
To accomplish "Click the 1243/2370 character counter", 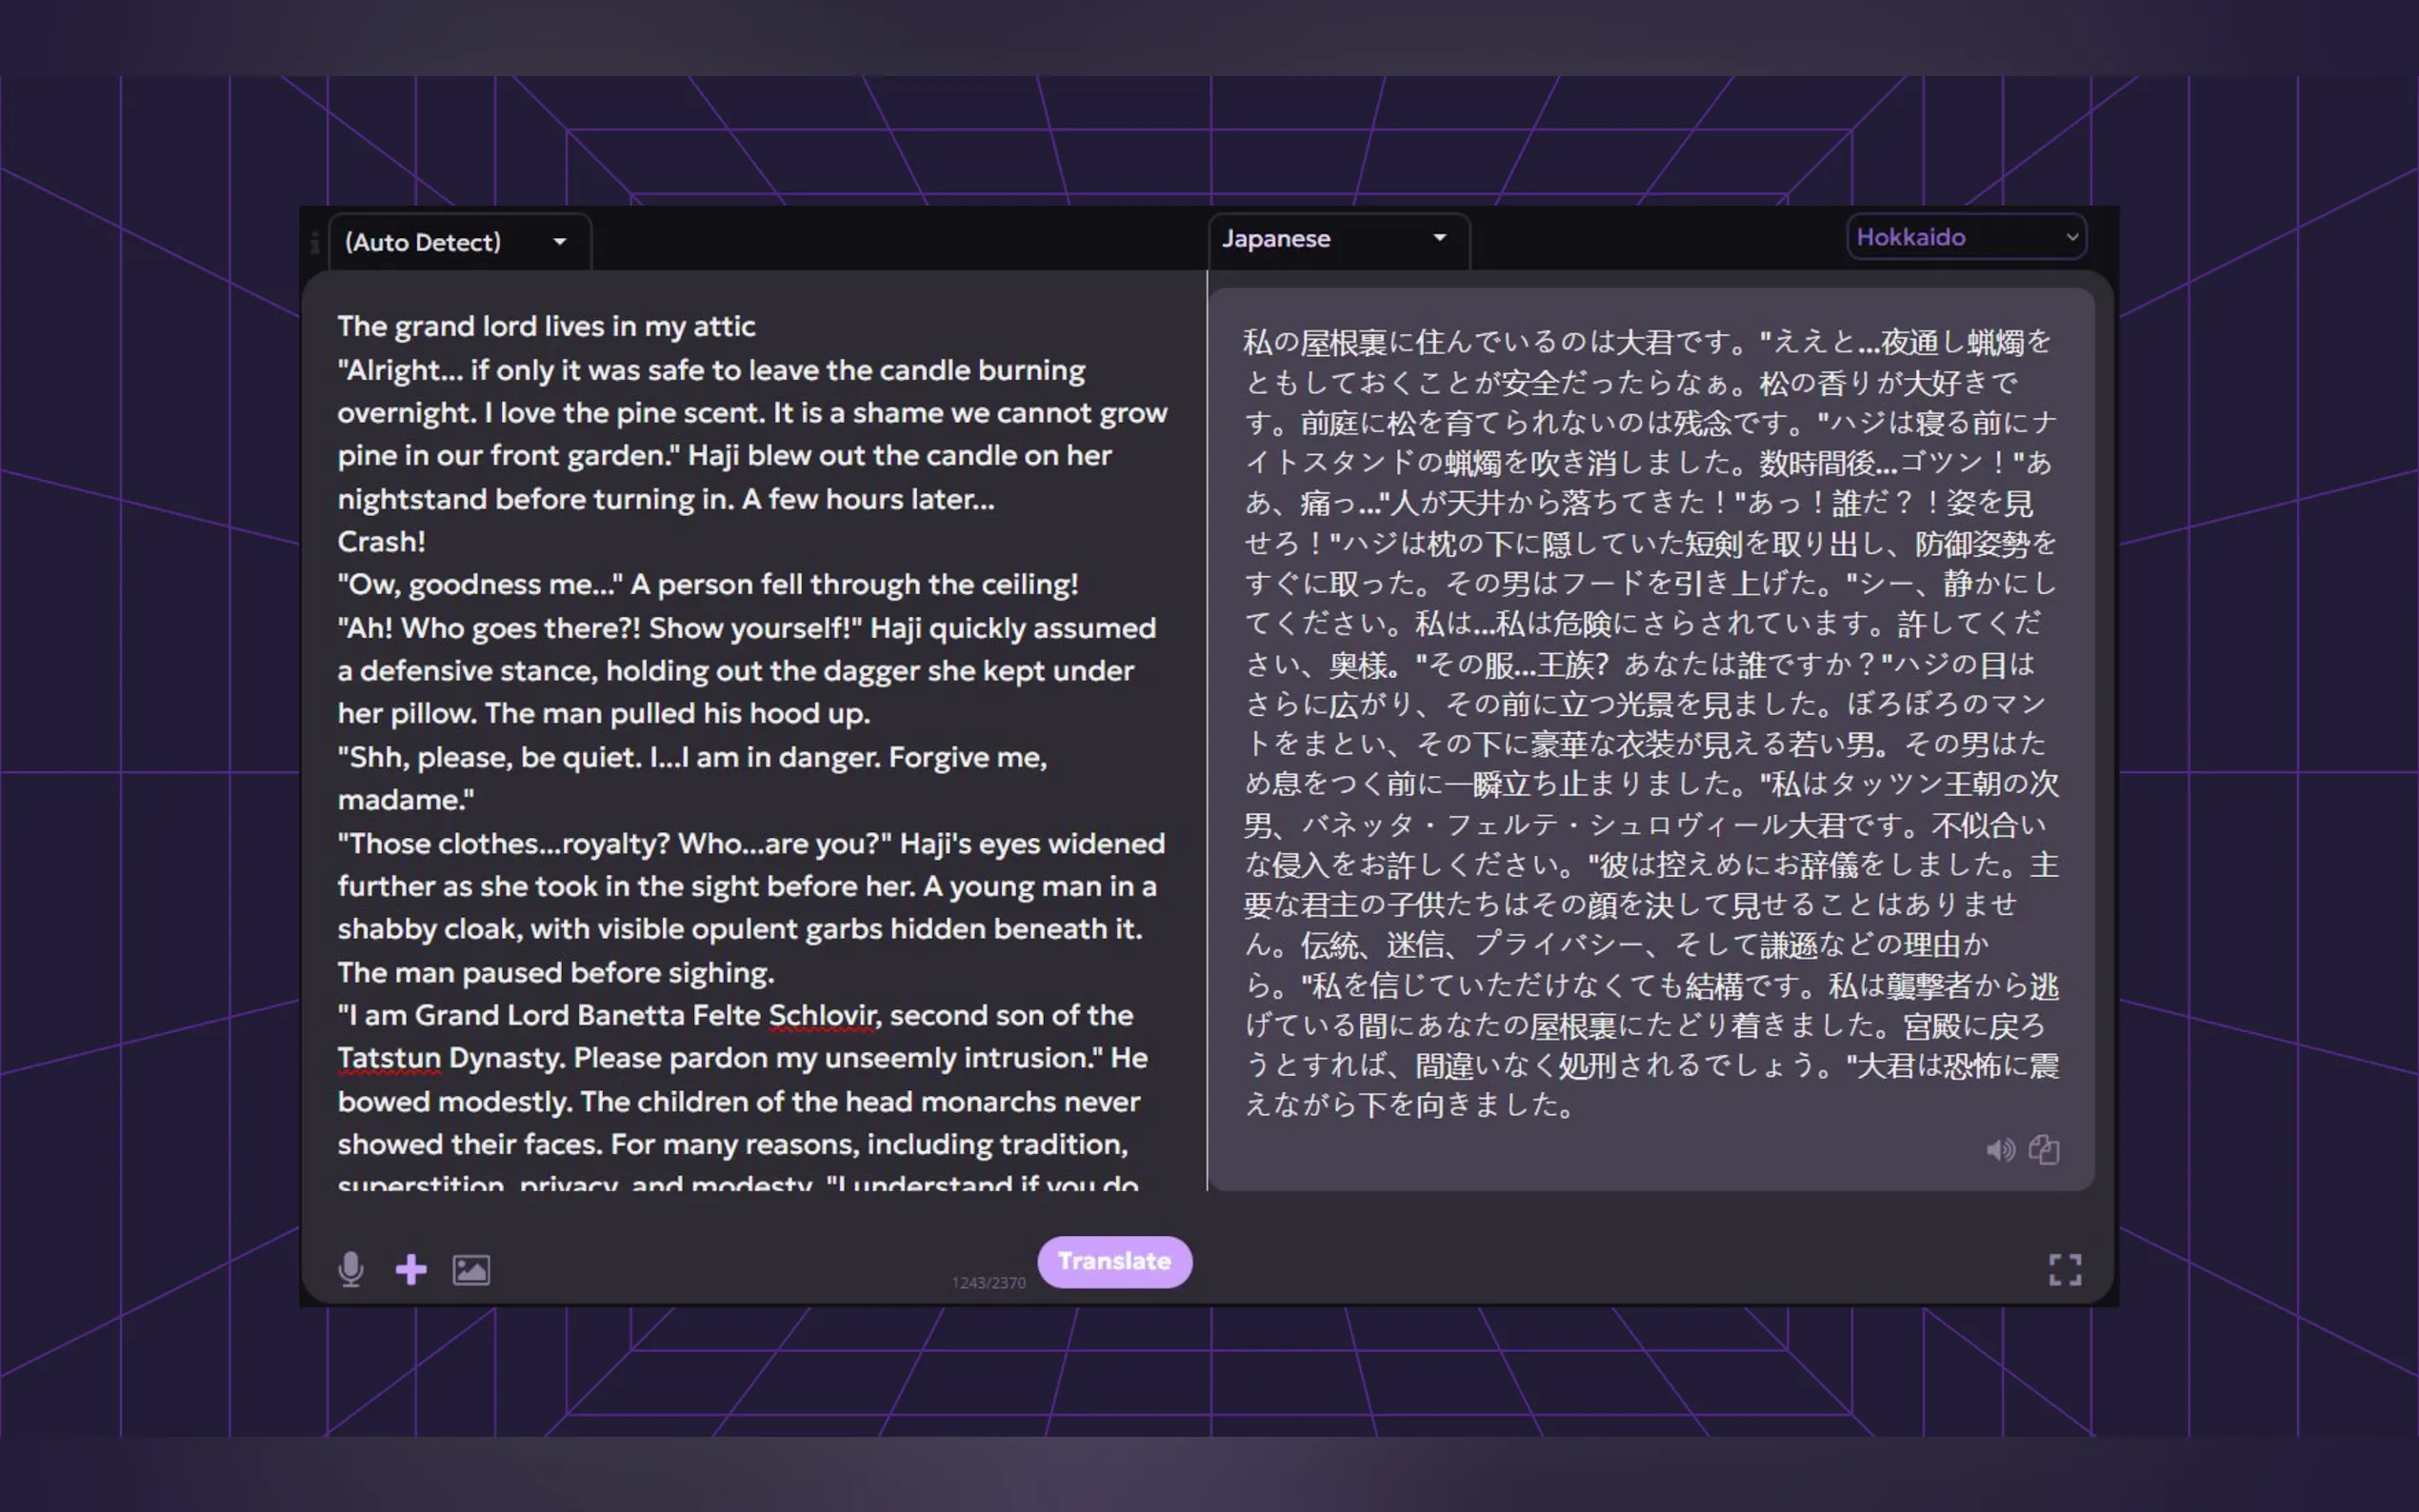I will (x=988, y=1283).
